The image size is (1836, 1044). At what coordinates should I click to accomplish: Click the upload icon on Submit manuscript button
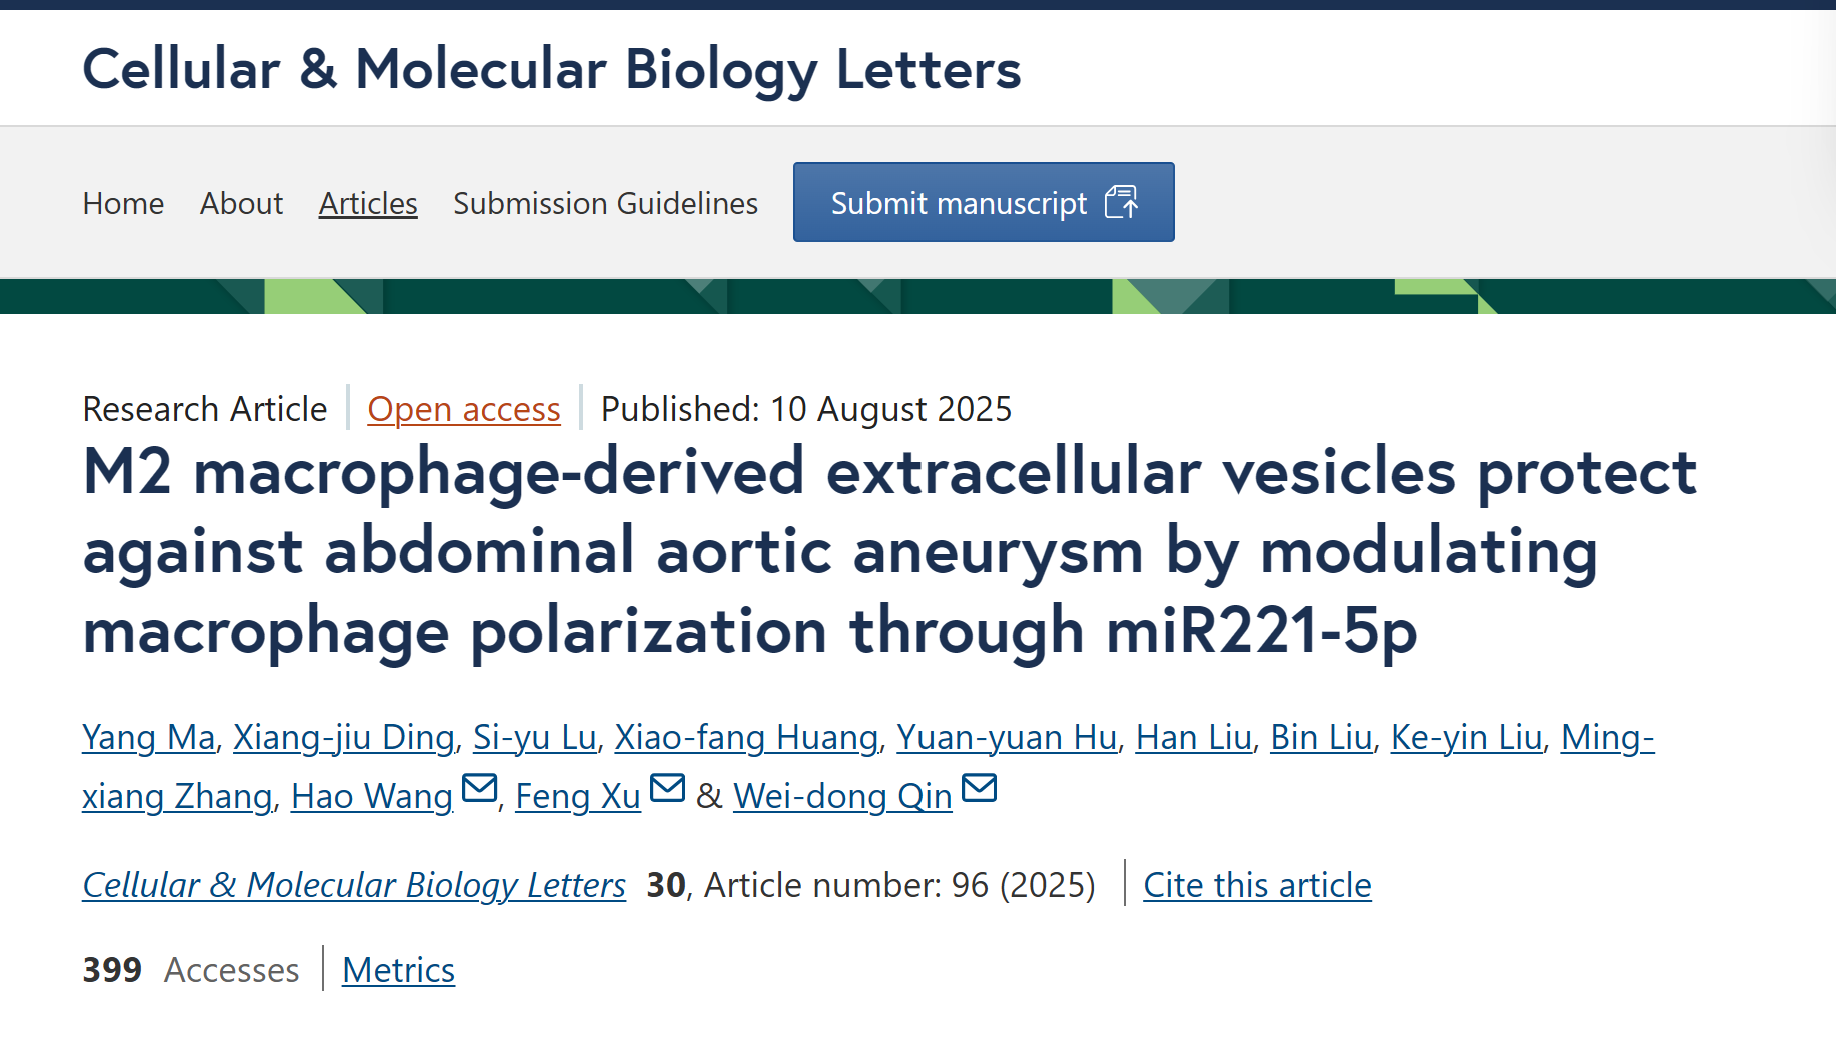tap(1121, 202)
